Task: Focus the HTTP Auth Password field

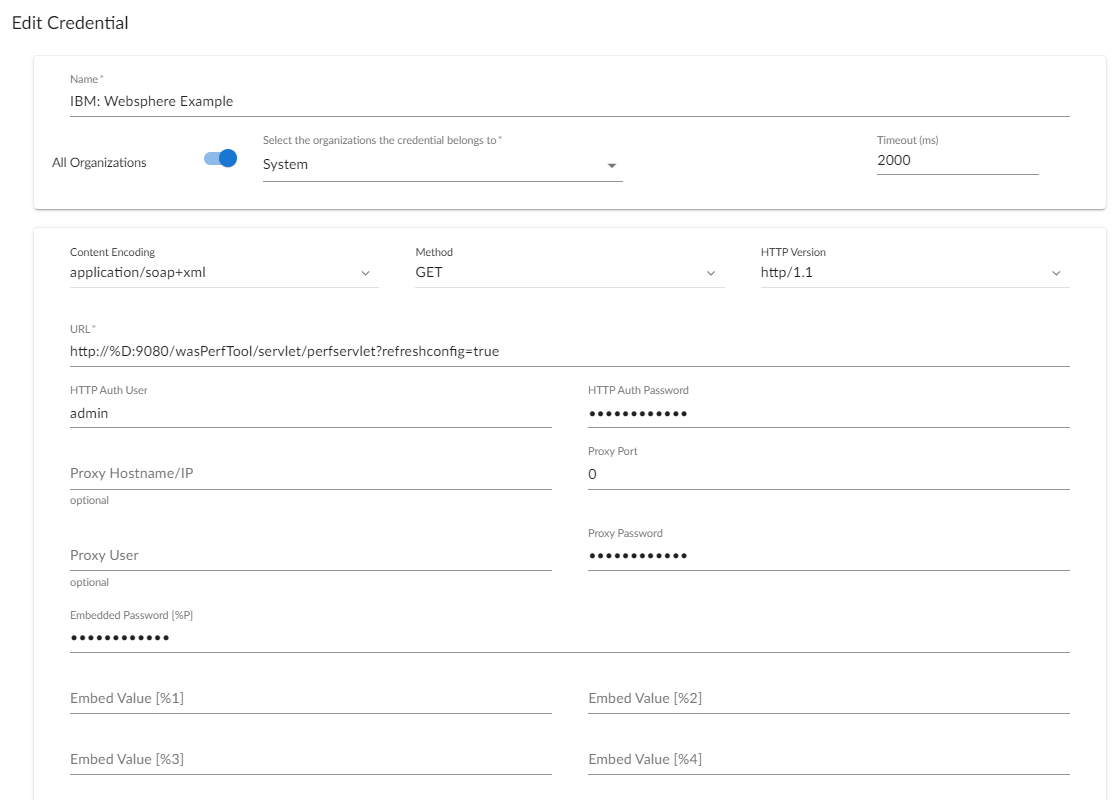Action: click(829, 414)
